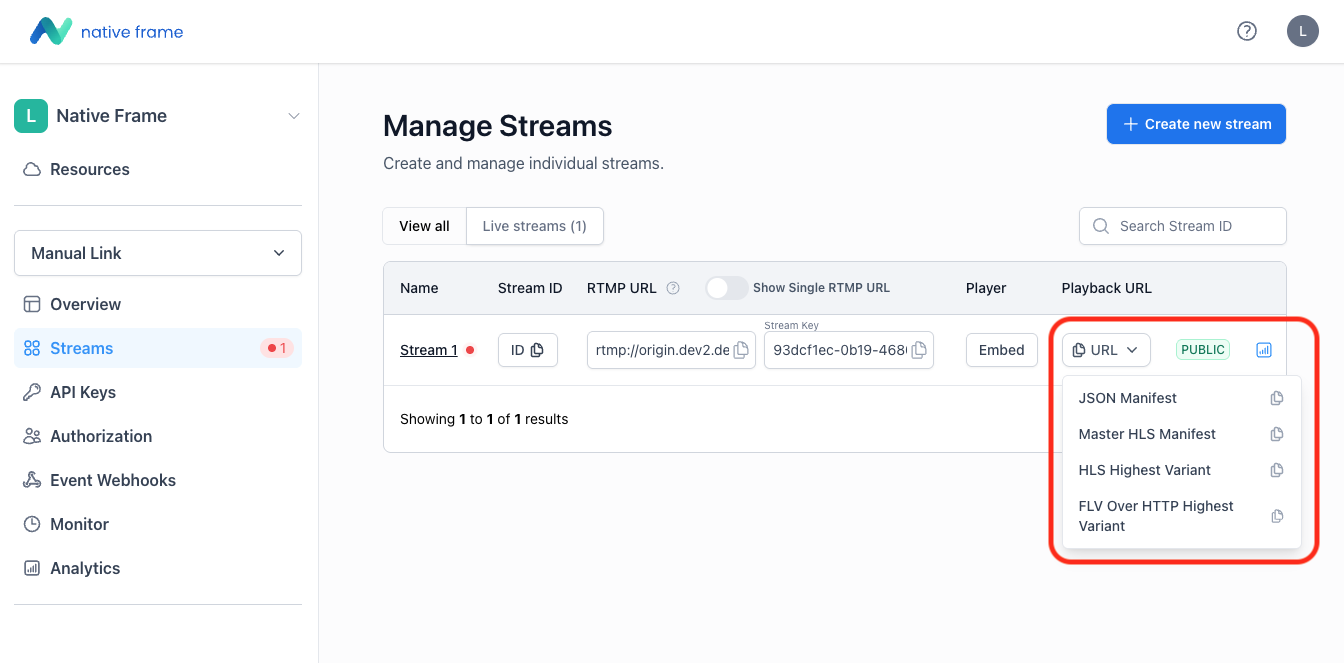Open the Manual Link dropdown
The width and height of the screenshot is (1344, 663).
pyautogui.click(x=158, y=253)
